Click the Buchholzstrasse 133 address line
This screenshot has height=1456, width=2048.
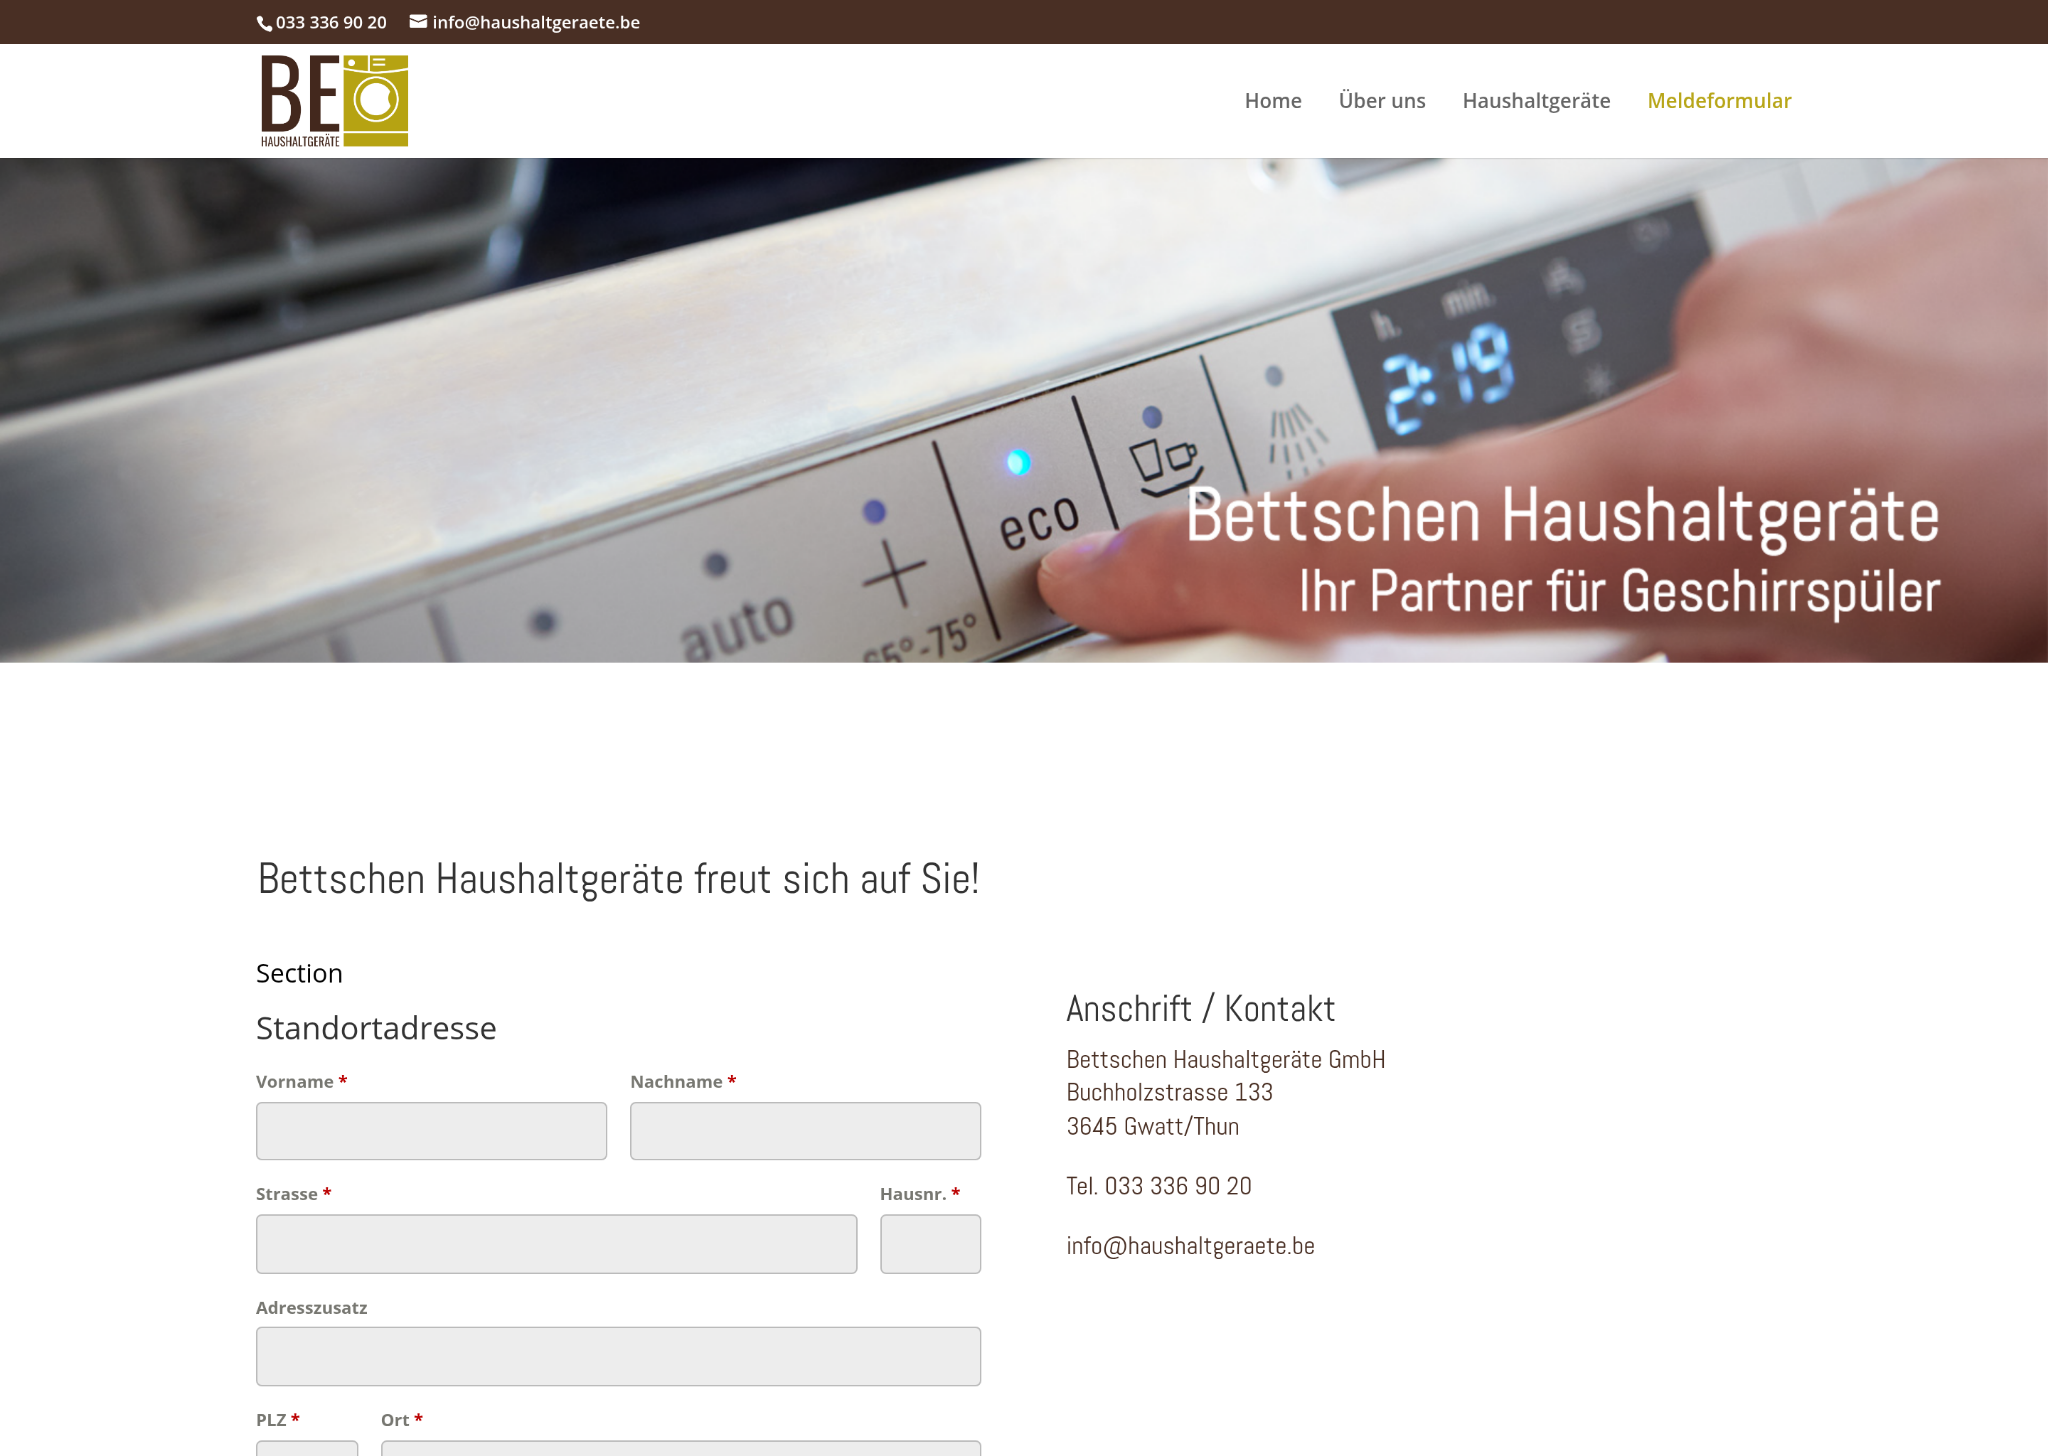click(x=1169, y=1093)
